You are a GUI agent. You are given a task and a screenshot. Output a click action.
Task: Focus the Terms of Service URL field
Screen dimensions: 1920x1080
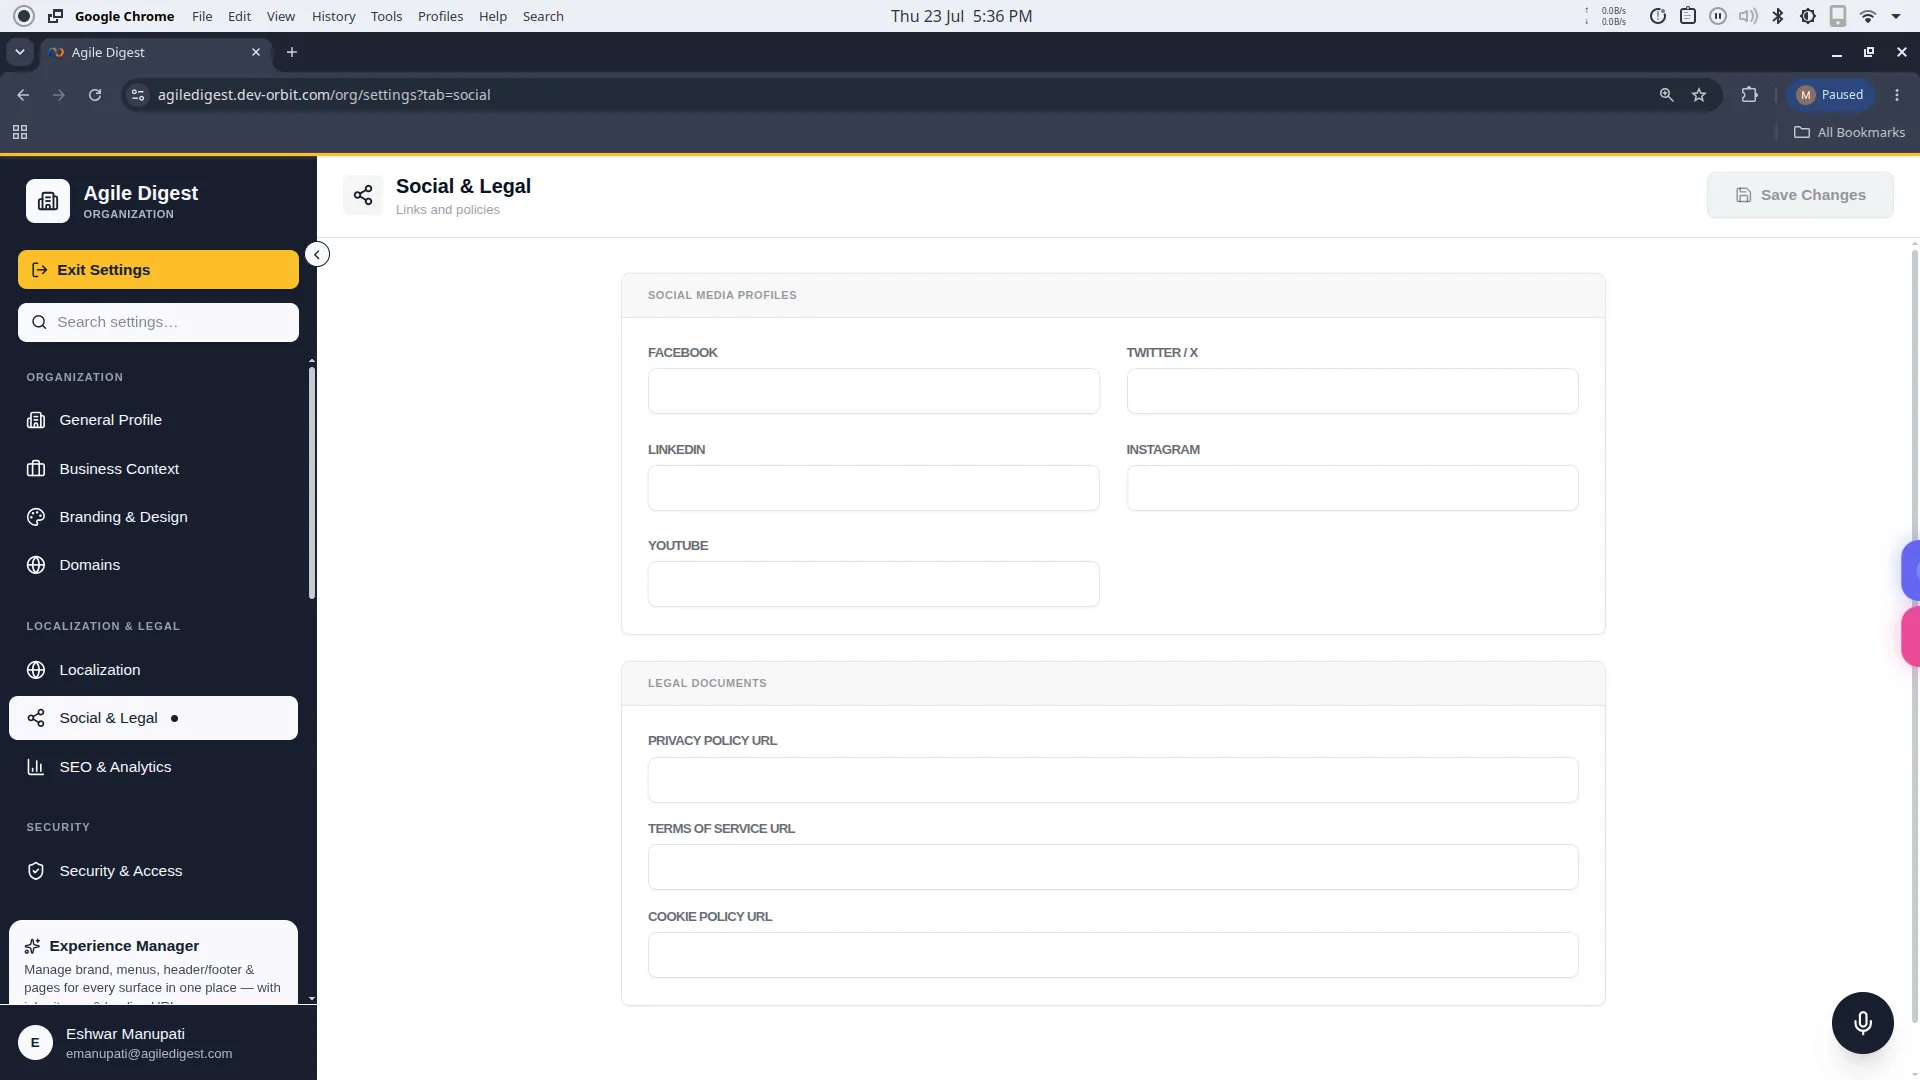point(1113,867)
